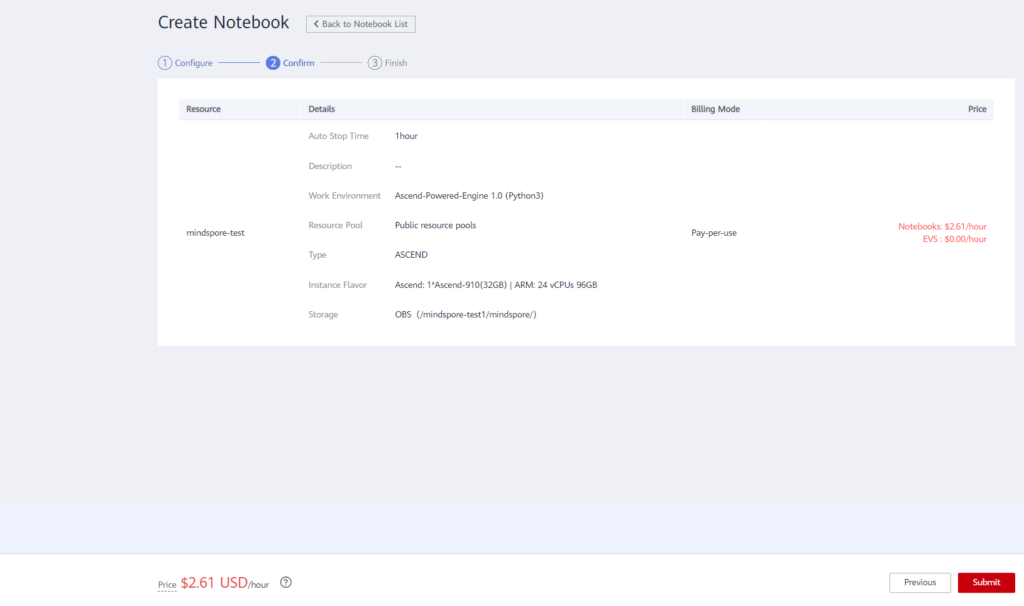Click the 1hour value
1024x606 pixels.
[406, 136]
